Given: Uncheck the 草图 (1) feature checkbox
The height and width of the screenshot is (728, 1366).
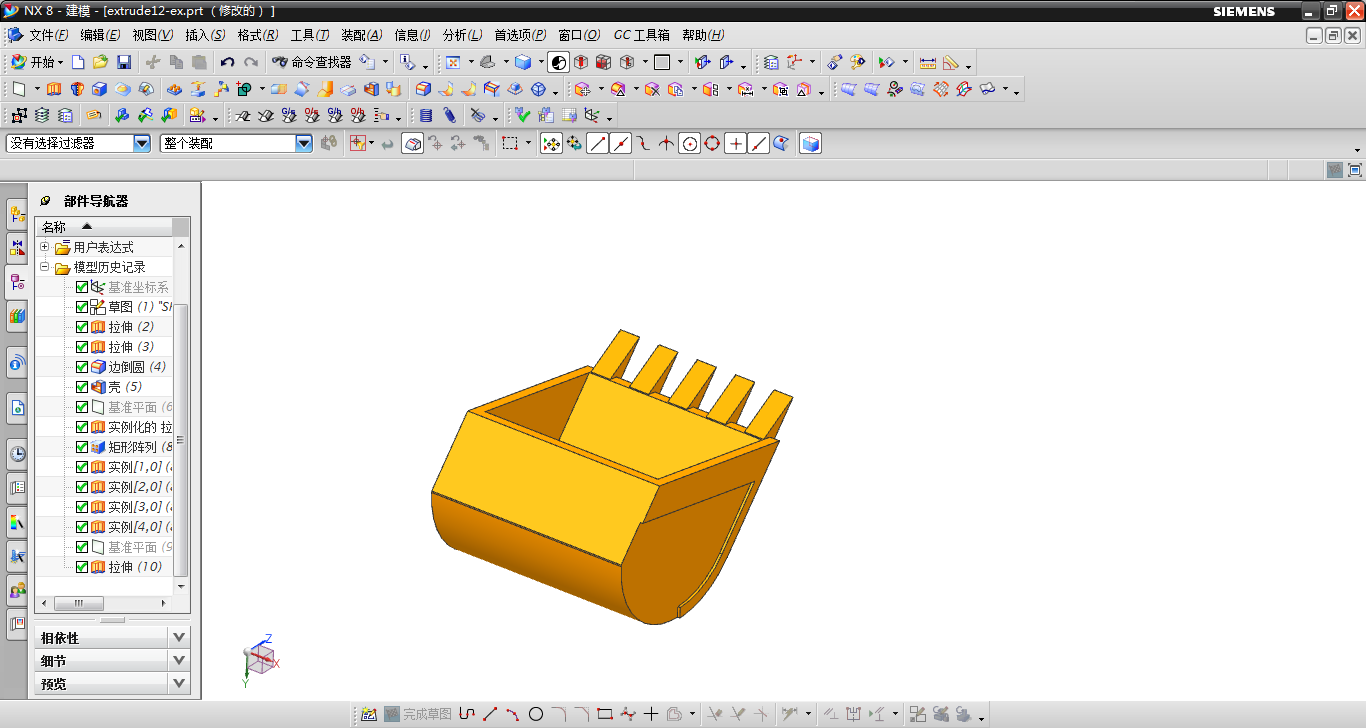Looking at the screenshot, I should click(82, 307).
